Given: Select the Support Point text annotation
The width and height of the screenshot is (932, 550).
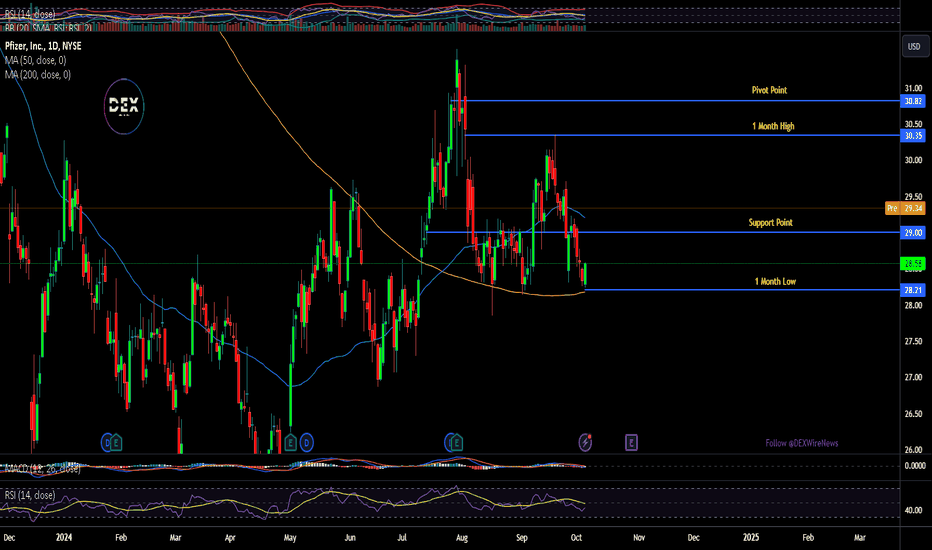Looking at the screenshot, I should (x=770, y=222).
